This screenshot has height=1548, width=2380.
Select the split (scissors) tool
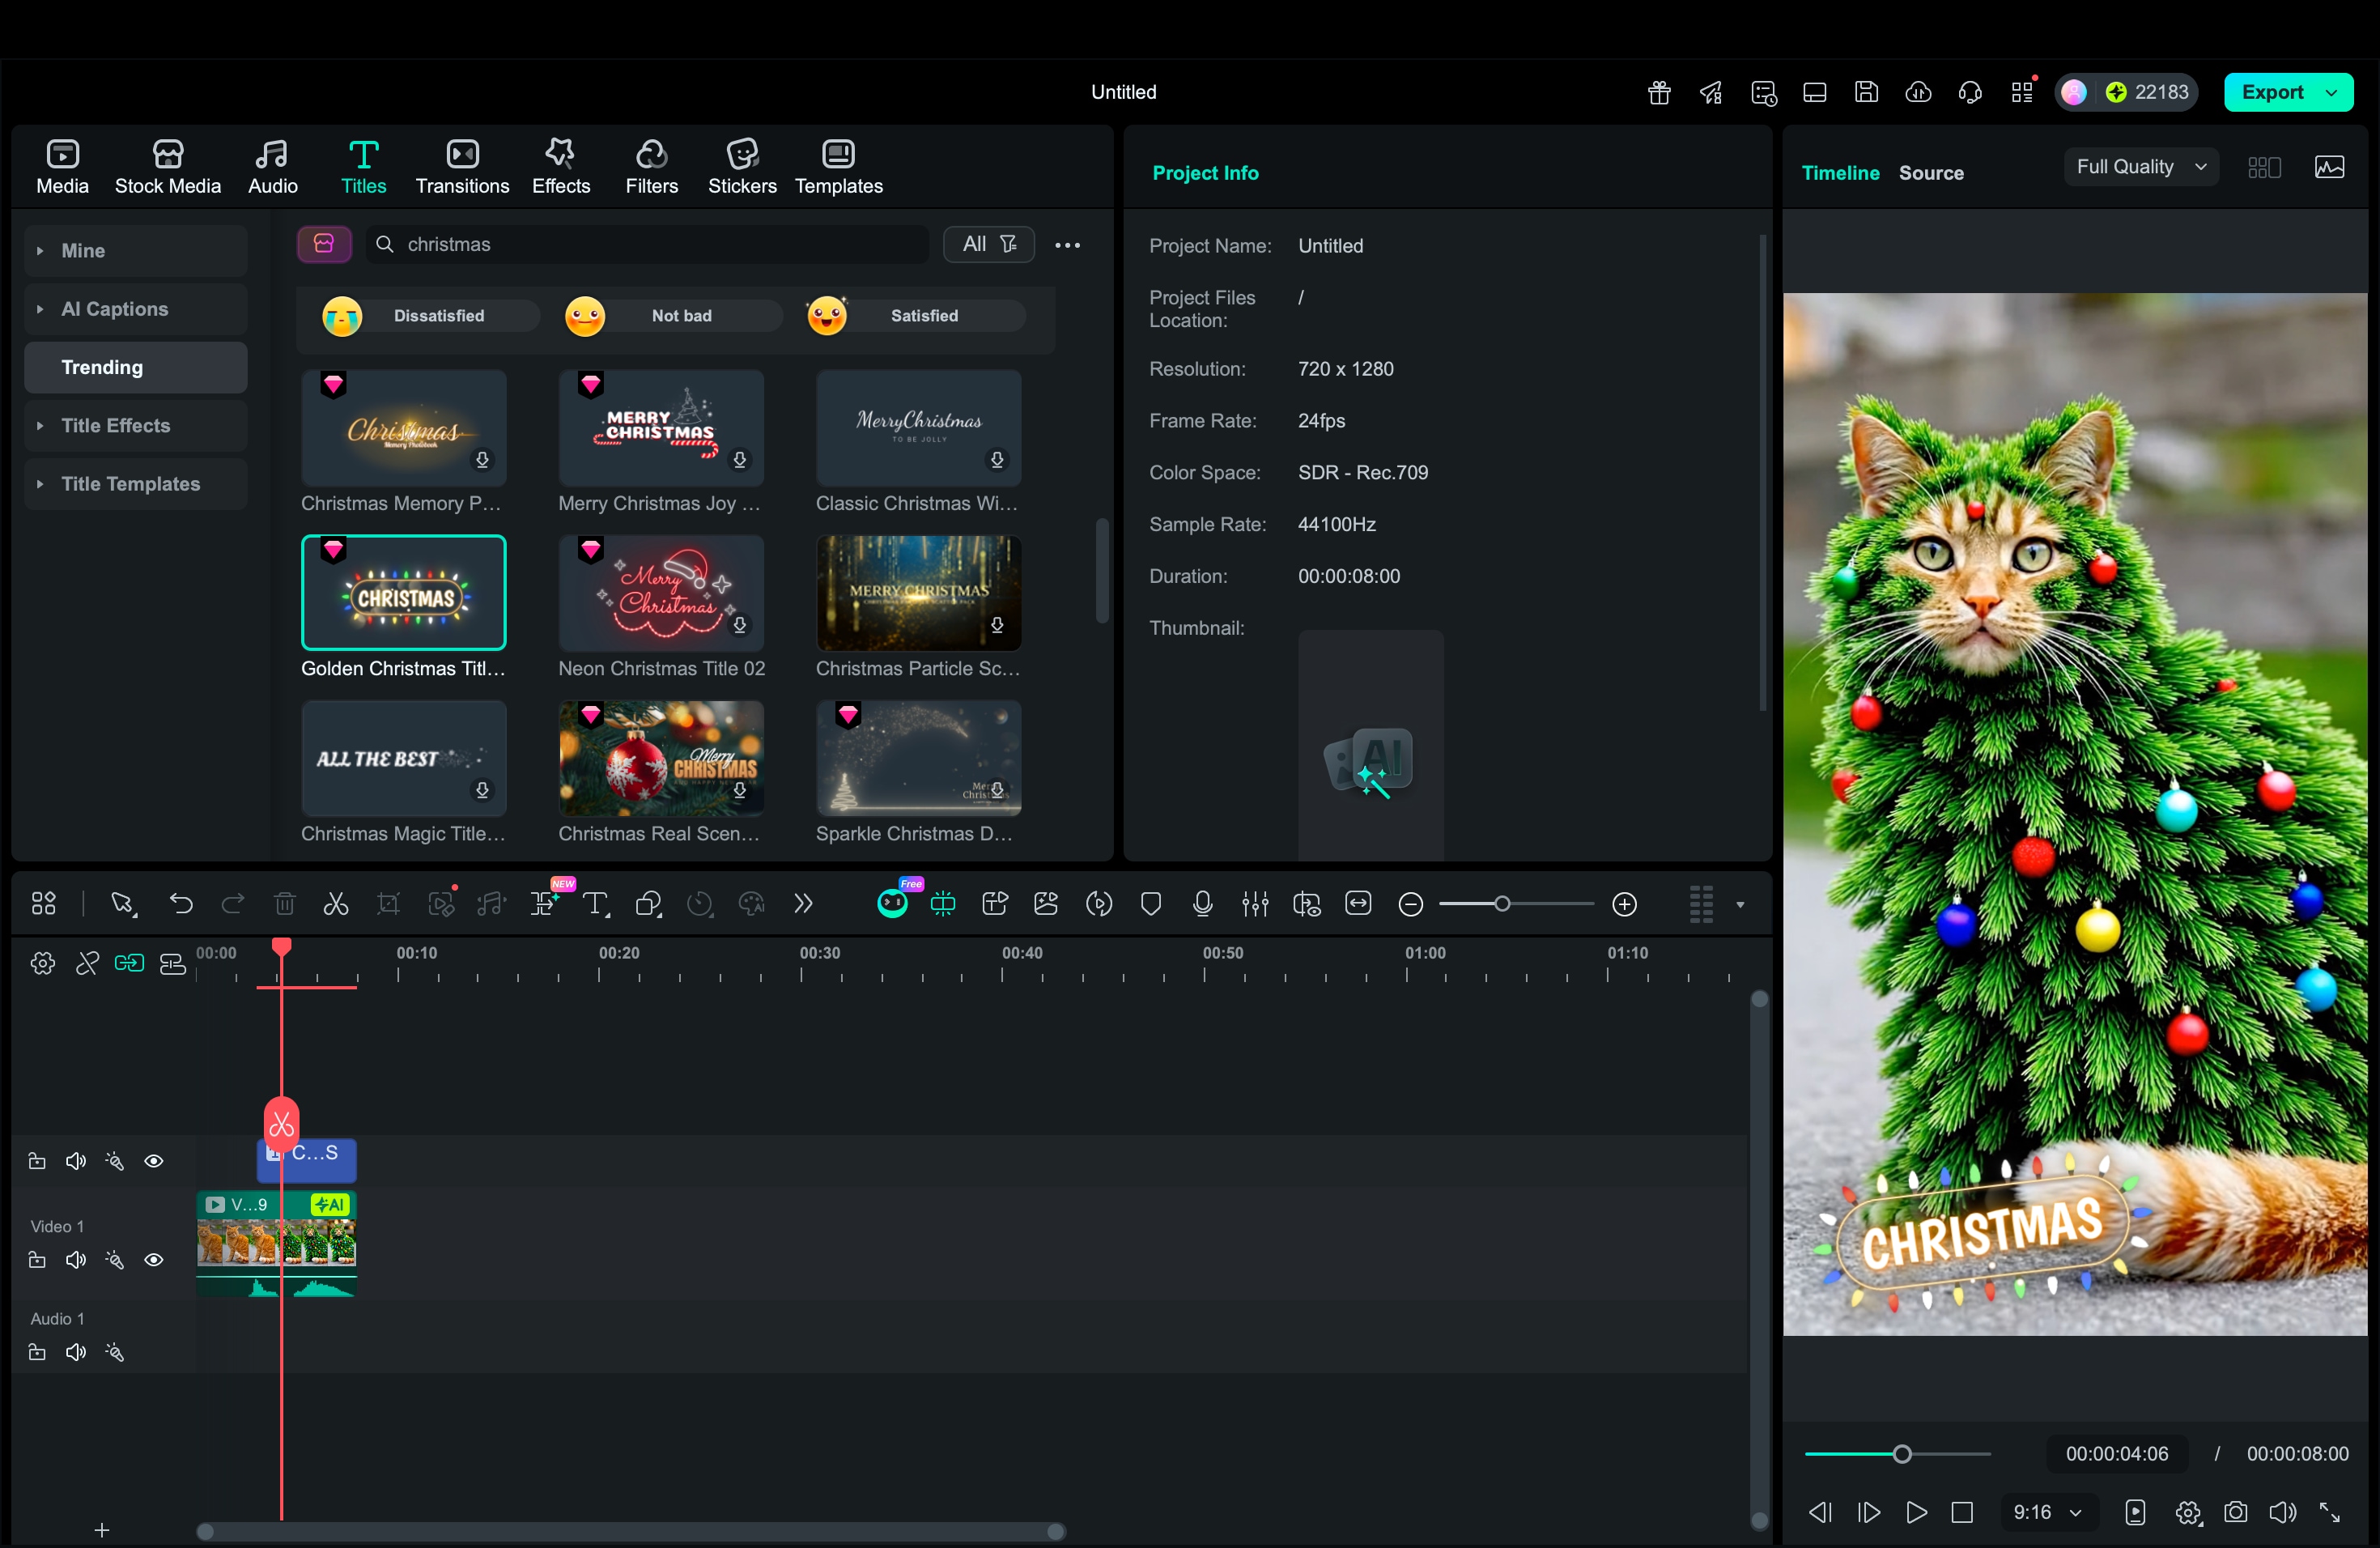click(x=336, y=903)
